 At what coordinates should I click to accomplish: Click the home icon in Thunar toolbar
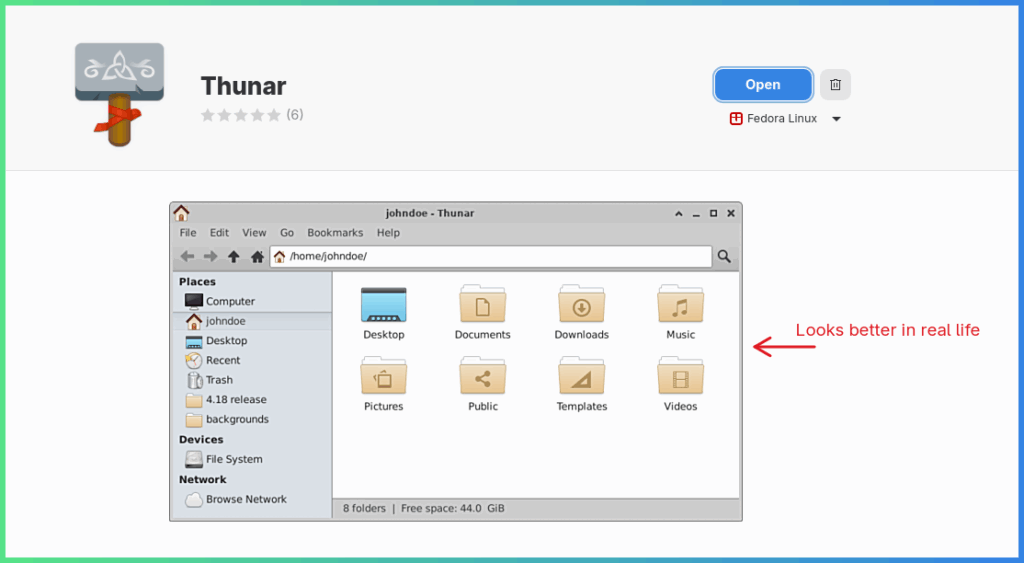[x=257, y=257]
